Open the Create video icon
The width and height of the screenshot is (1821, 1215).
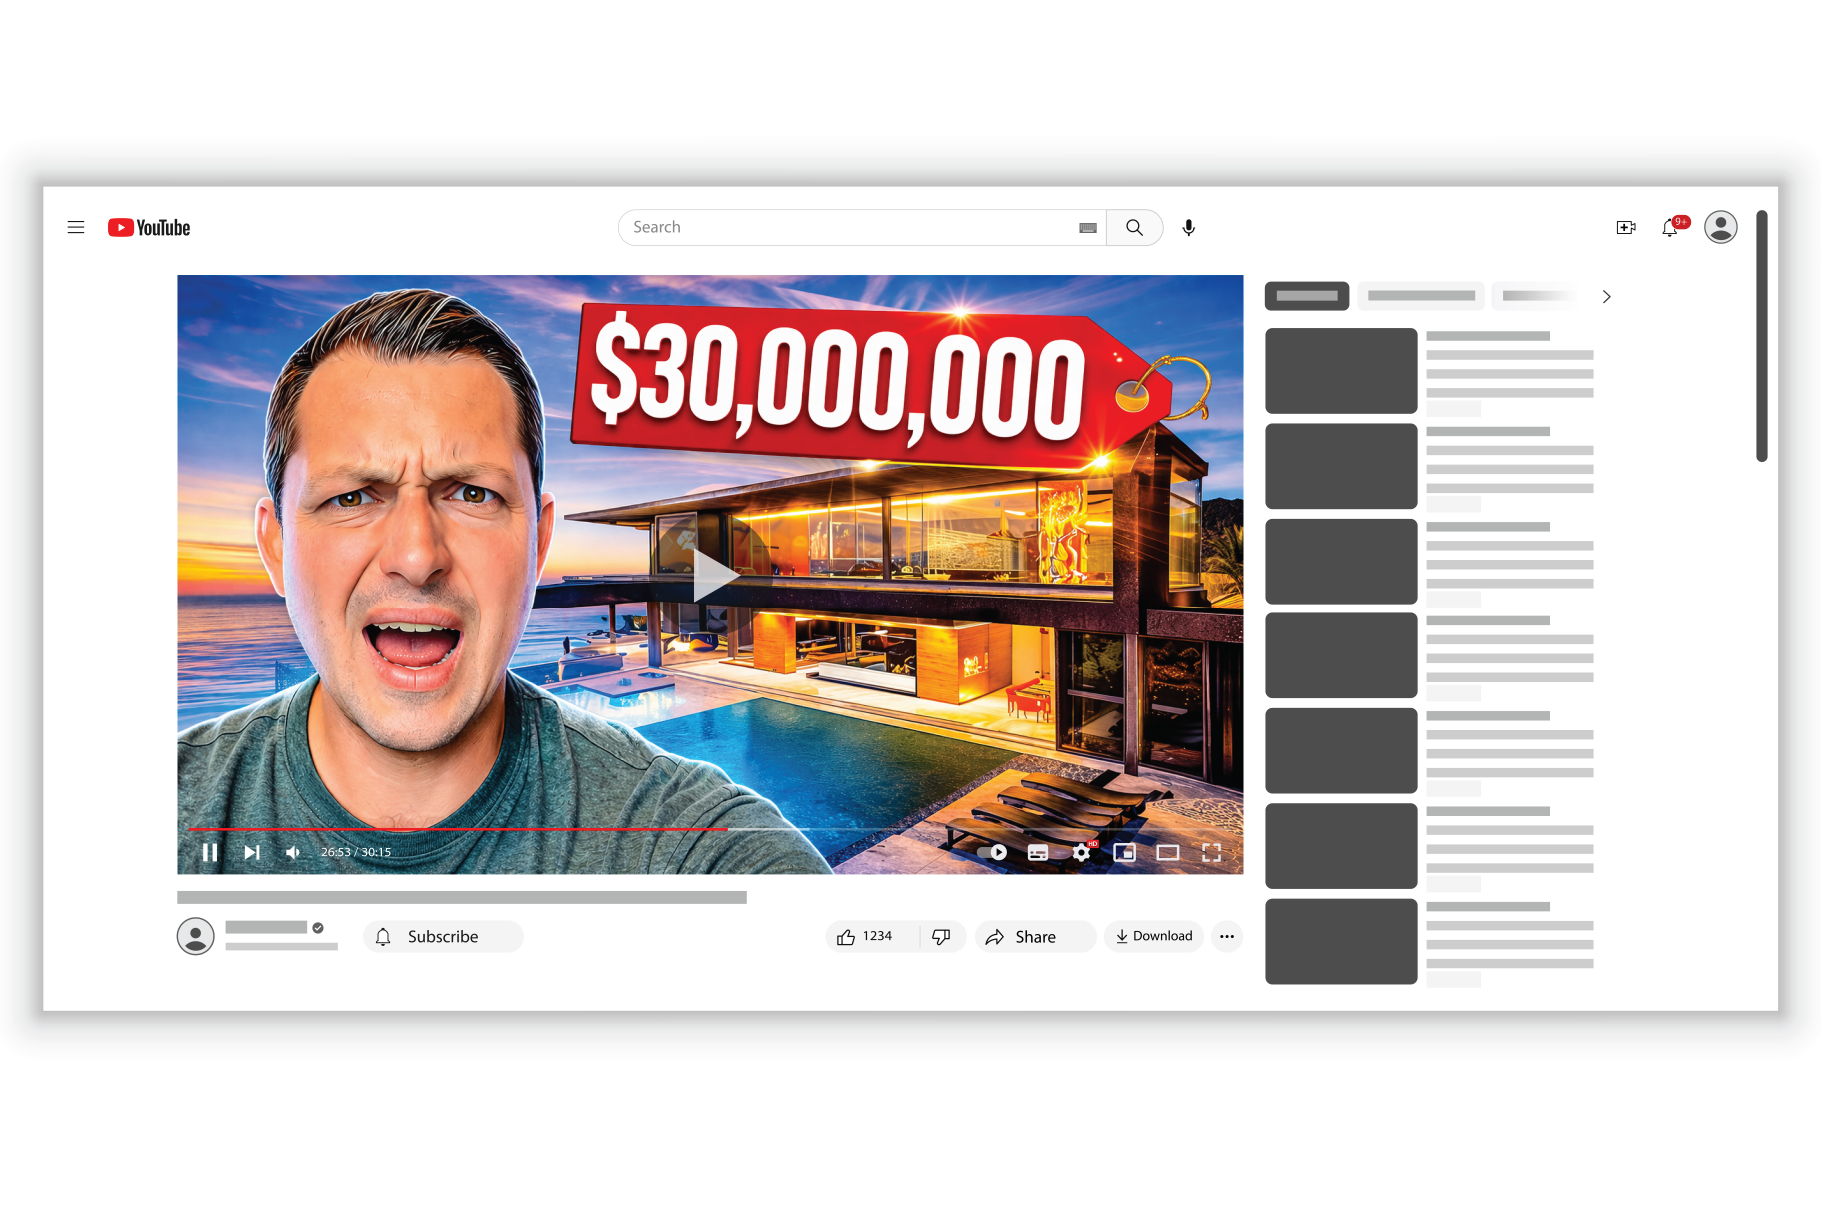(x=1625, y=228)
